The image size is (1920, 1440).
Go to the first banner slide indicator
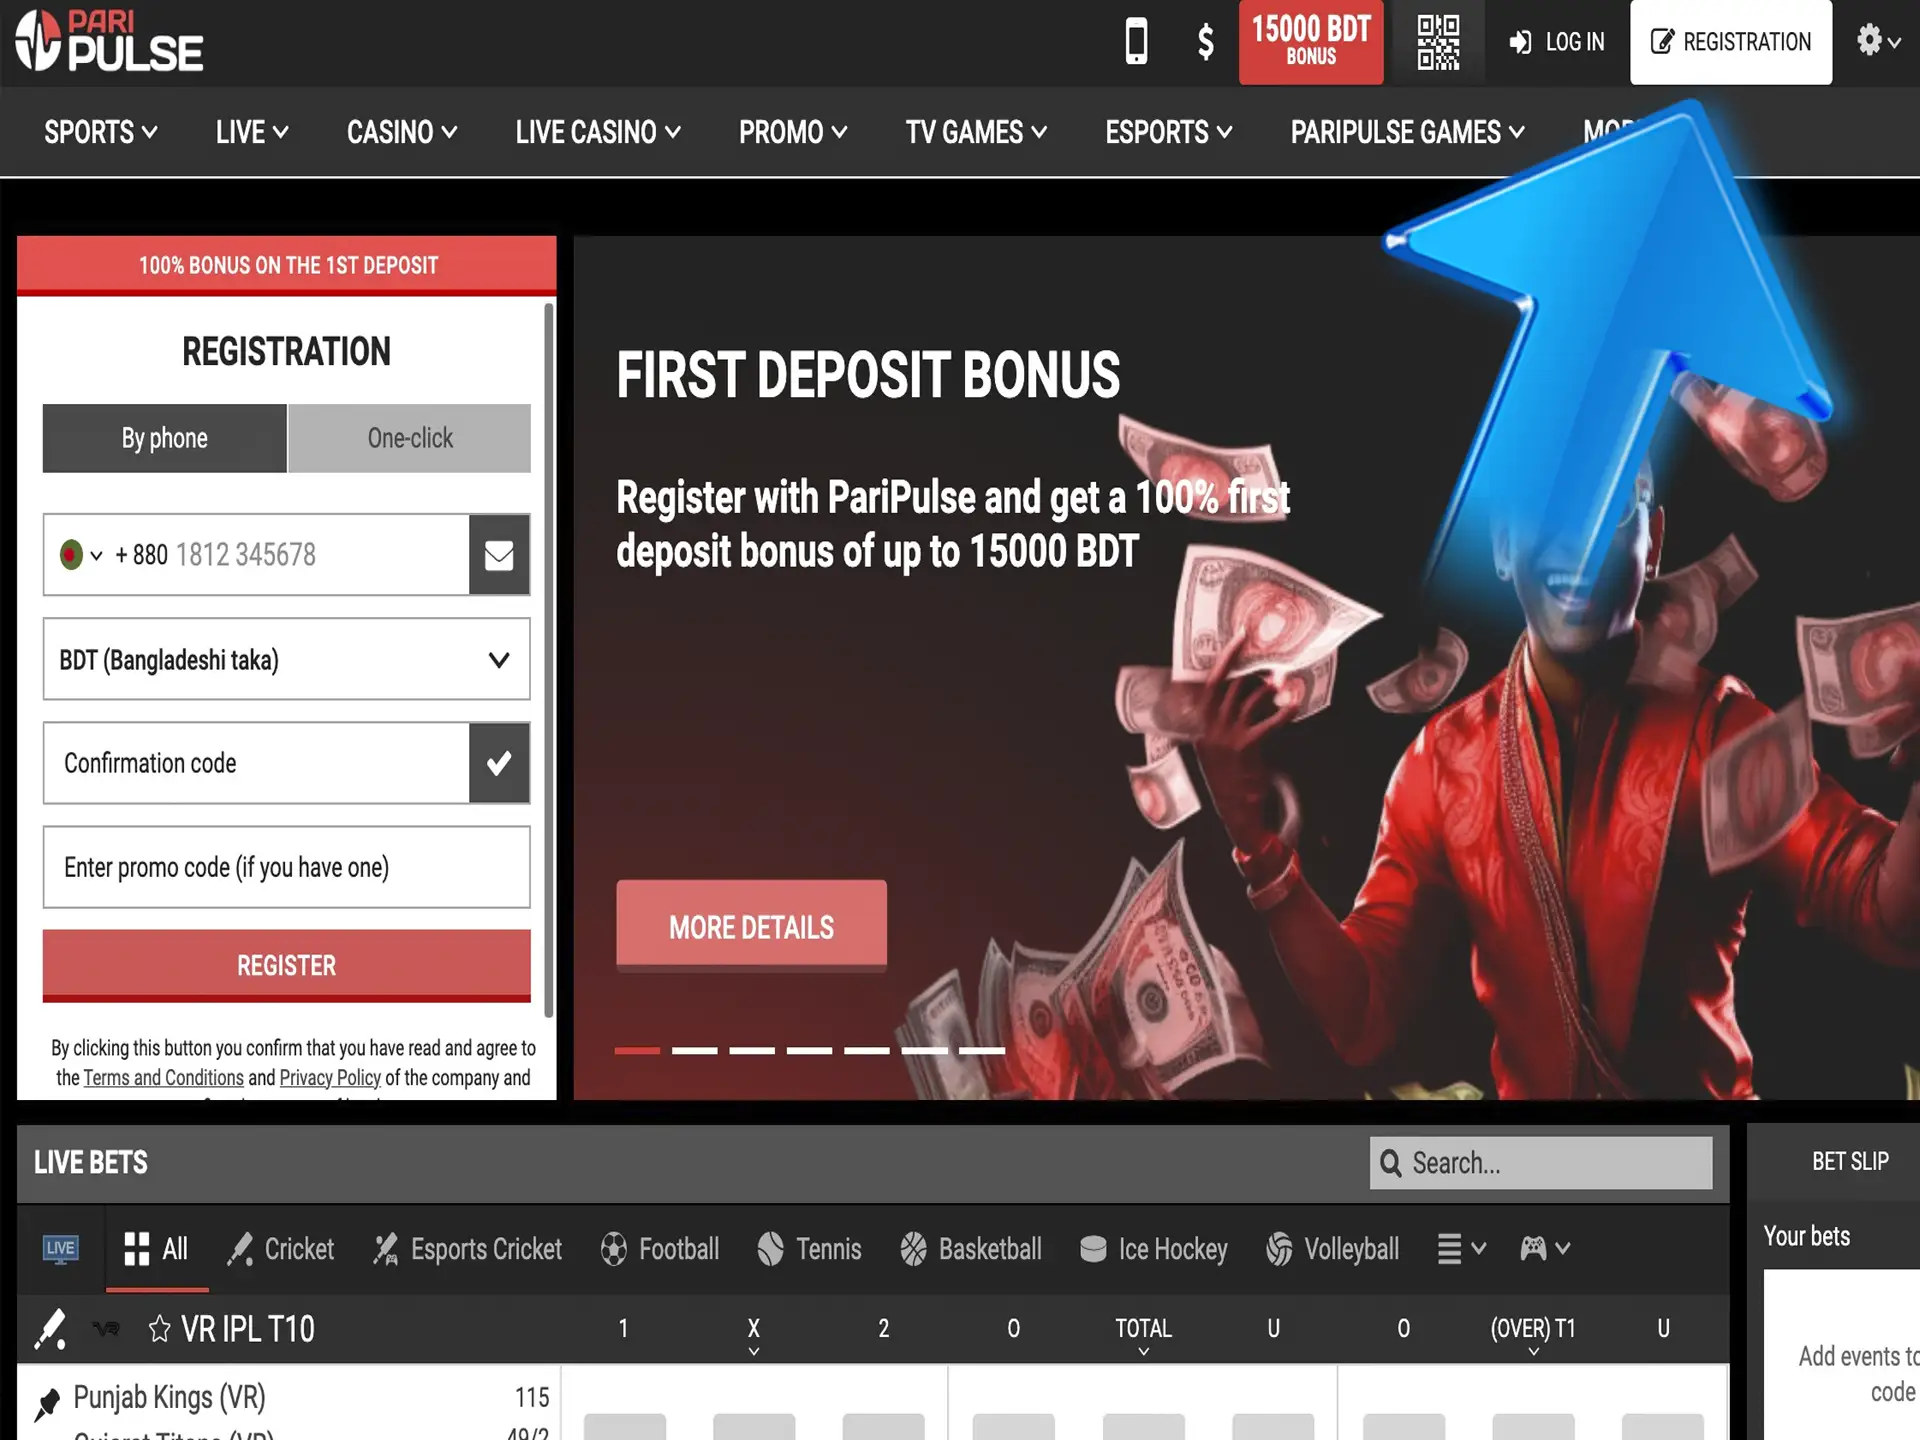click(637, 1051)
